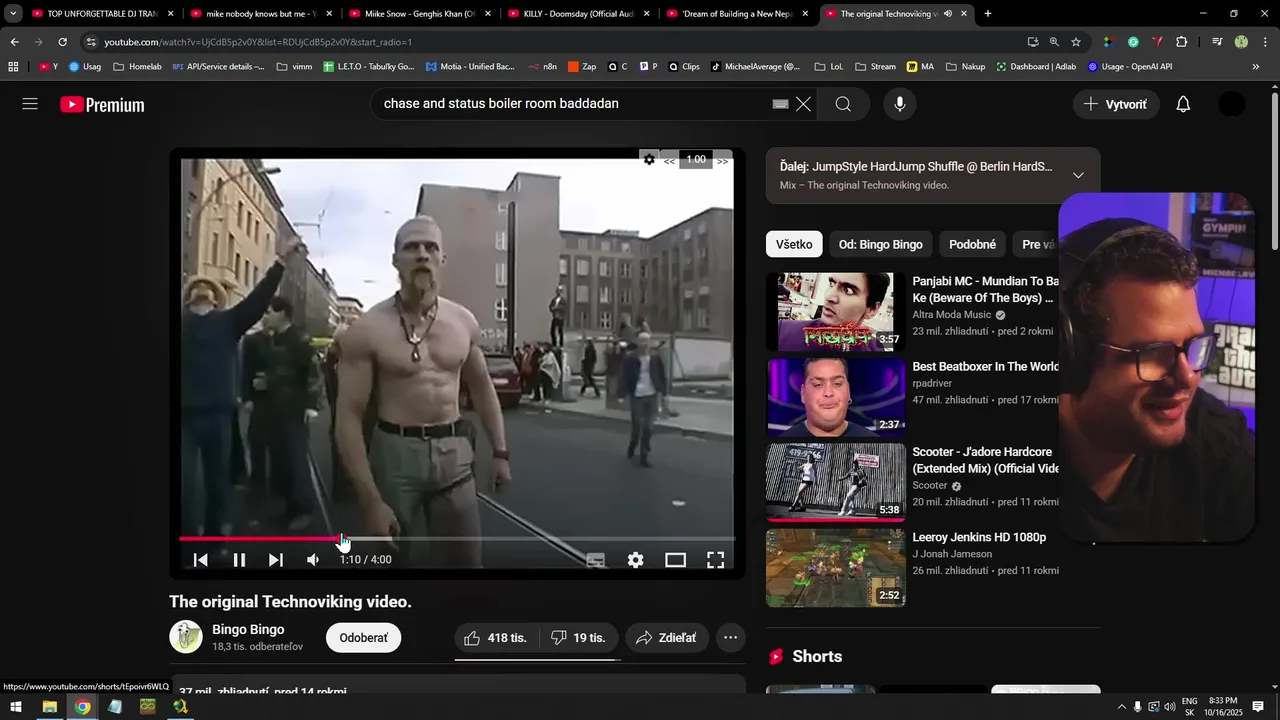Open Scooter J'adore Hardcore thumbnail

(x=836, y=483)
